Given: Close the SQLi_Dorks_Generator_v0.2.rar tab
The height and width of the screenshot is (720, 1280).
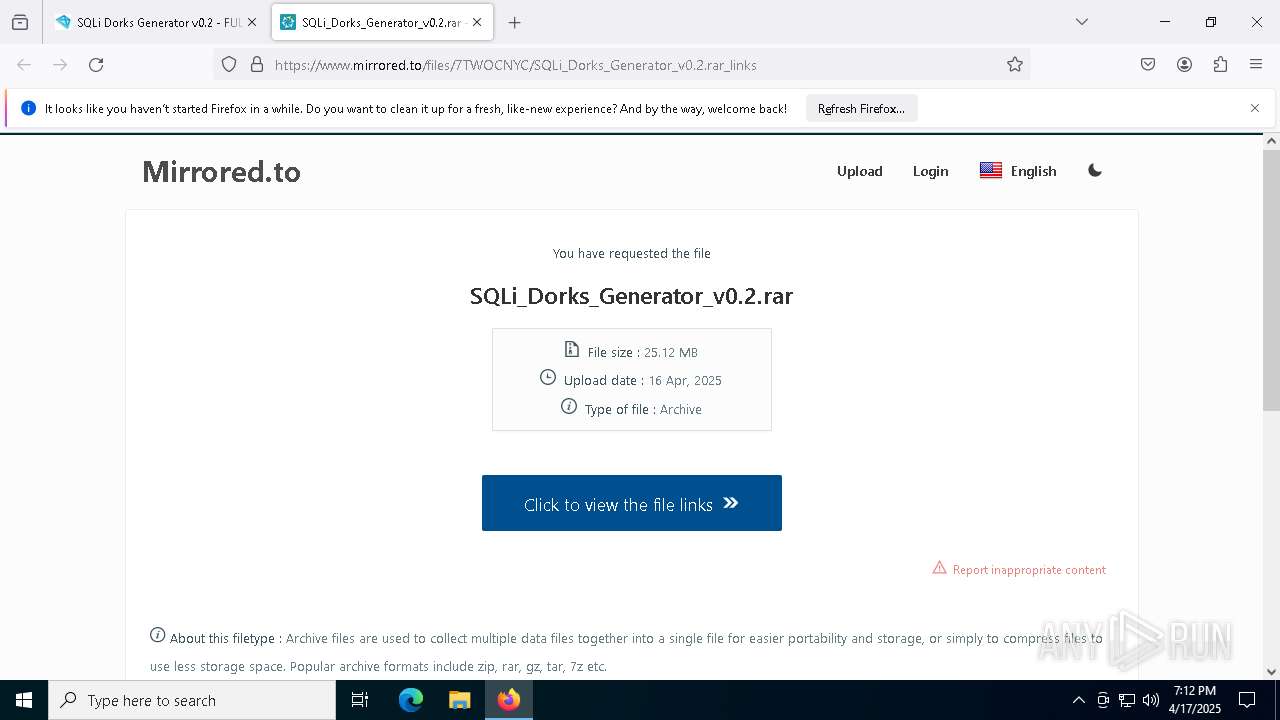Looking at the screenshot, I should [477, 22].
